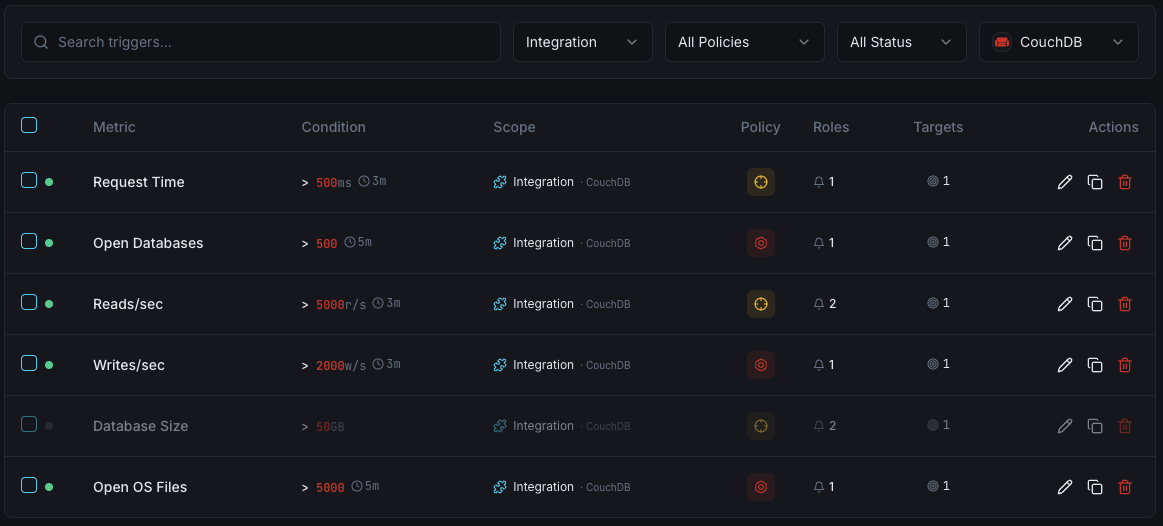Check the Writes/sec row checkbox
This screenshot has height=526, width=1163.
[x=28, y=362]
